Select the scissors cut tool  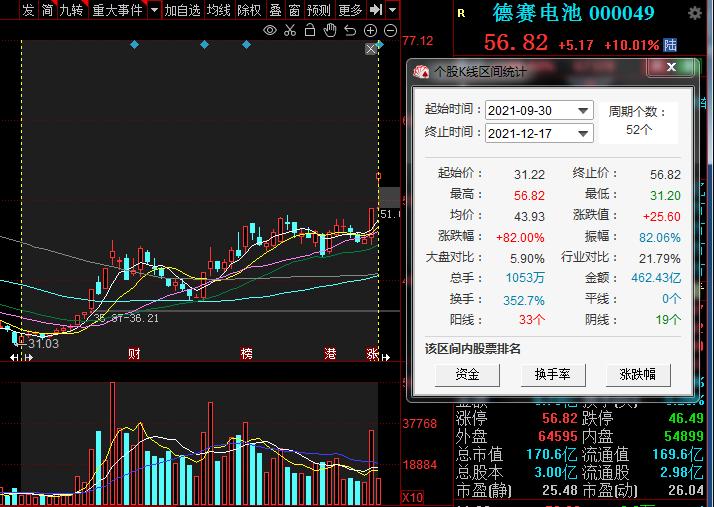click(290, 31)
